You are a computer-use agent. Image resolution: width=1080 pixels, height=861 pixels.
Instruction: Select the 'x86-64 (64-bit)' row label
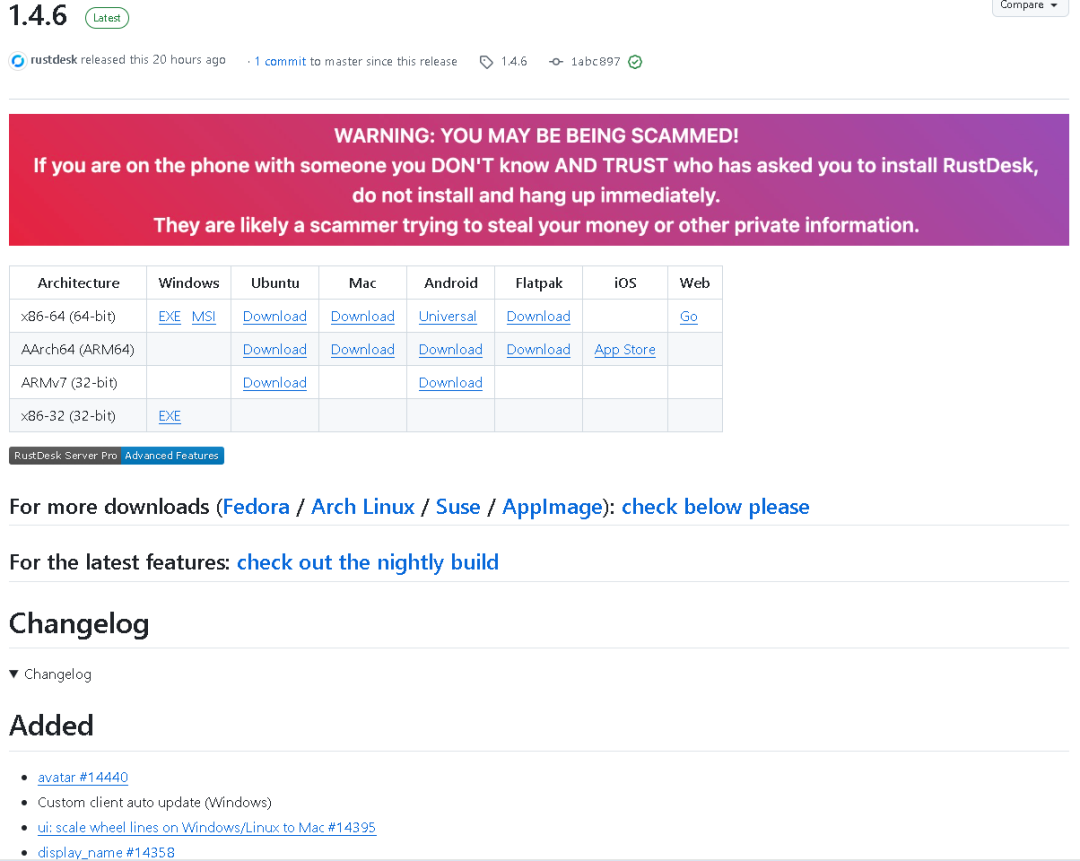pos(68,316)
